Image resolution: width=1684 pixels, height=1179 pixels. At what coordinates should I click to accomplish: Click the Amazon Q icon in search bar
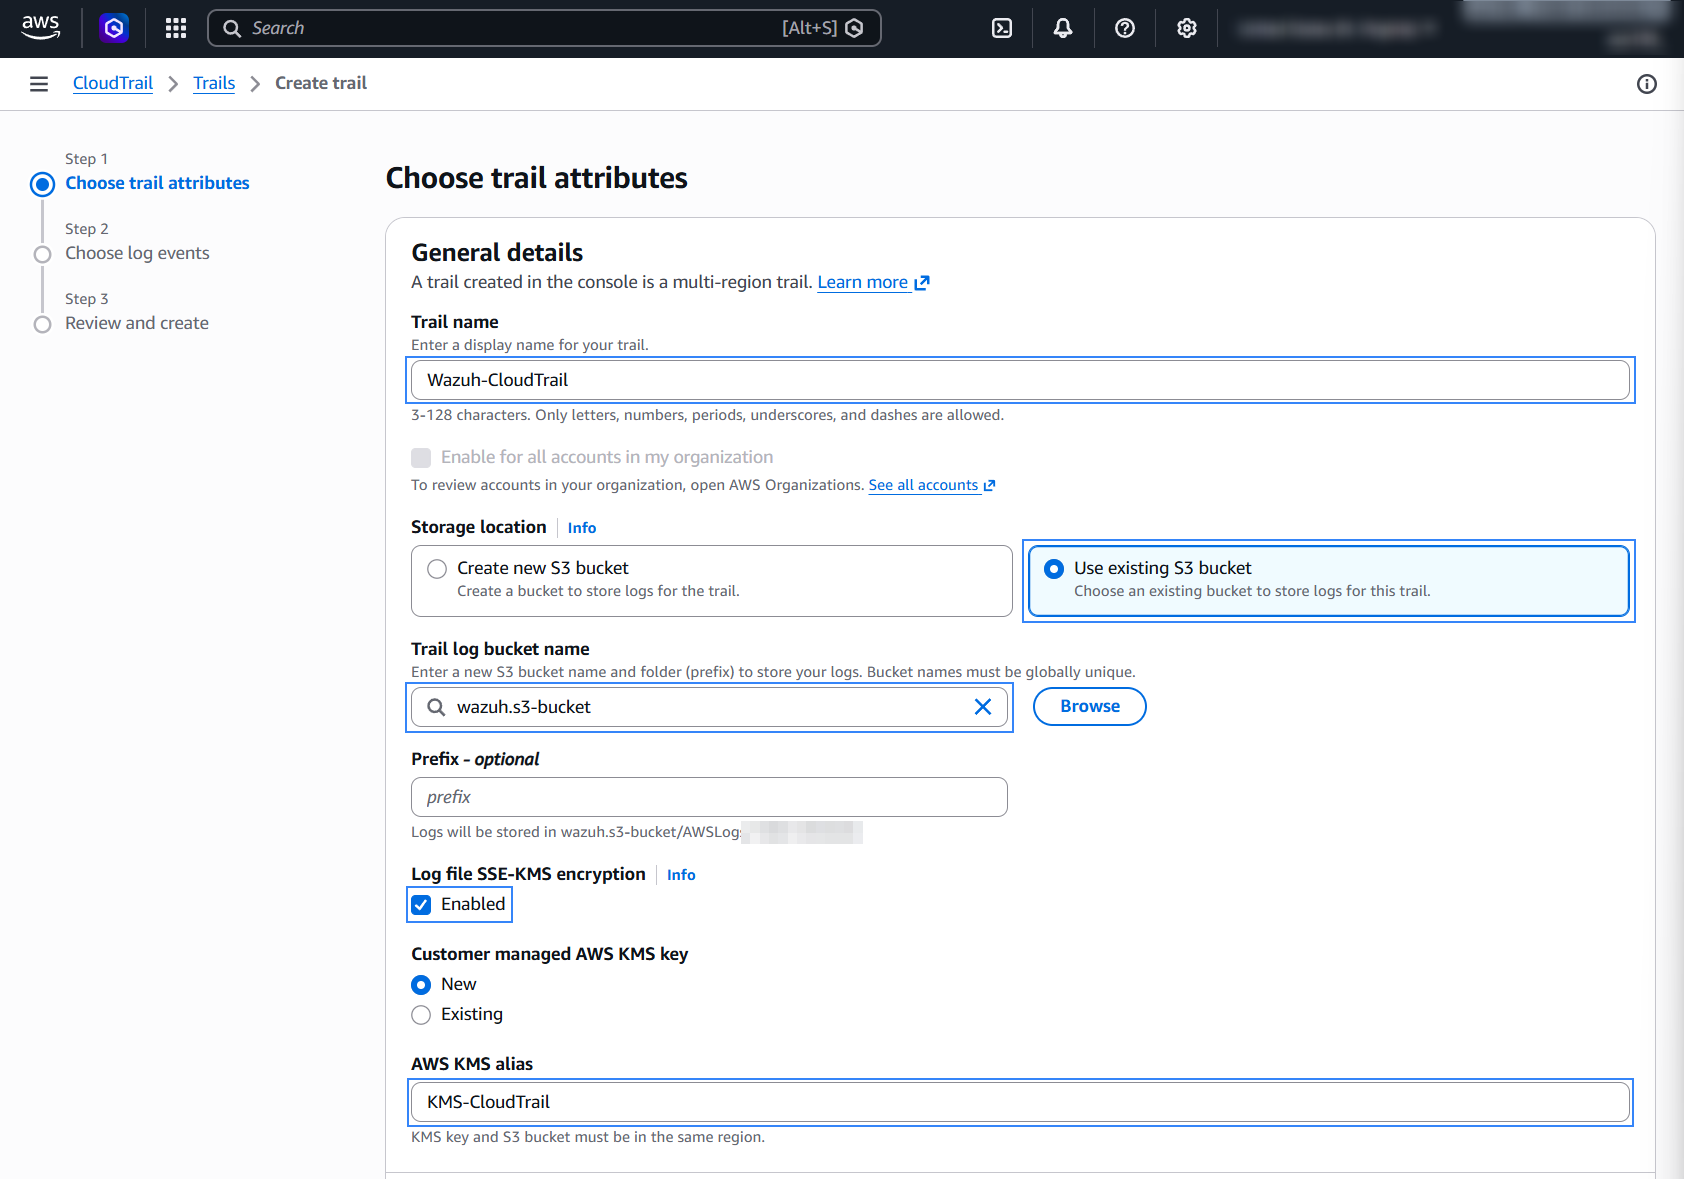click(854, 28)
